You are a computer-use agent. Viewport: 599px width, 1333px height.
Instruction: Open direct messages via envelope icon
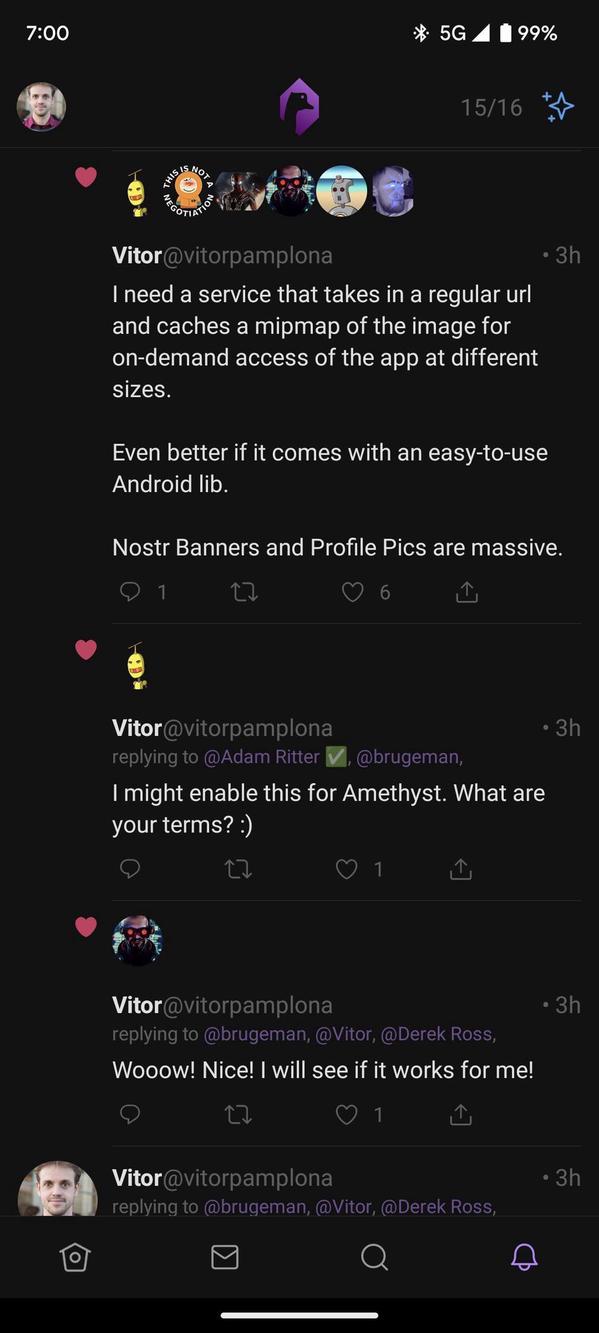(x=225, y=1257)
